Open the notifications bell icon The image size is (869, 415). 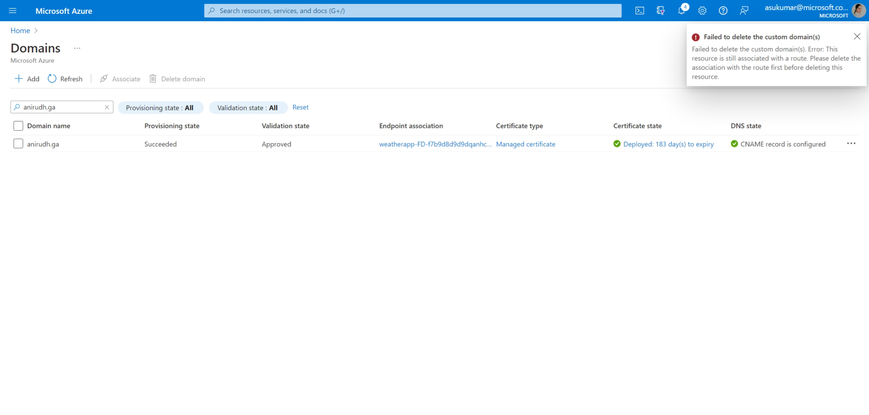coord(682,11)
